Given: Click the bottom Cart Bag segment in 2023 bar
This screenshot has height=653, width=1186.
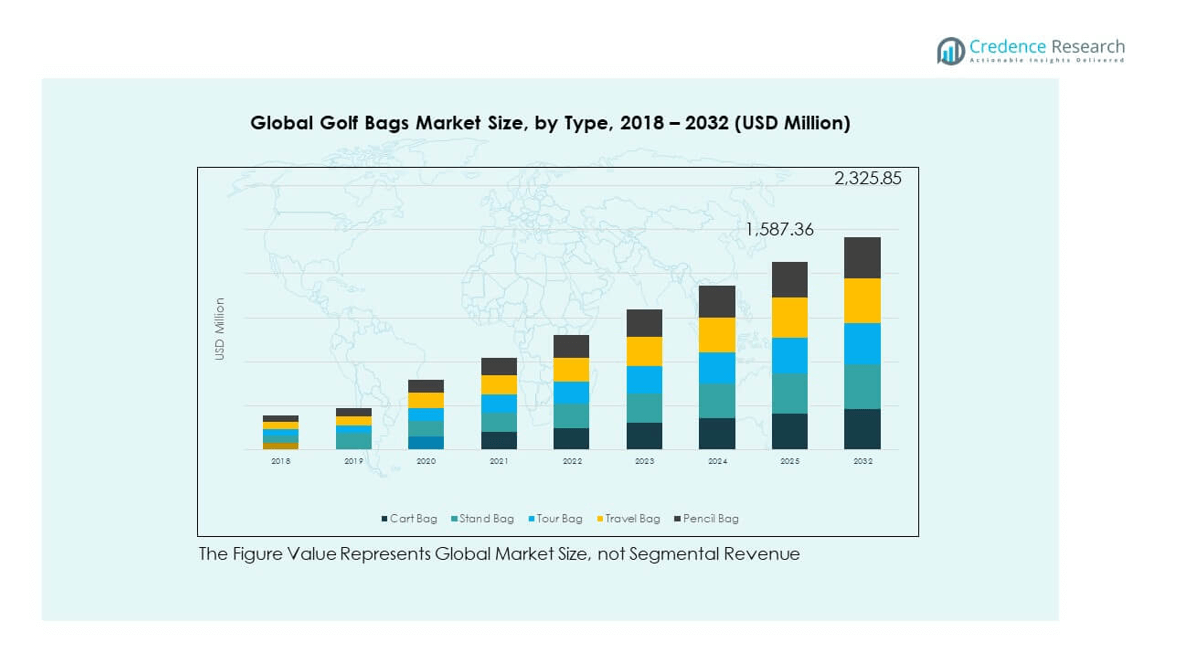Looking at the screenshot, I should click(x=644, y=436).
